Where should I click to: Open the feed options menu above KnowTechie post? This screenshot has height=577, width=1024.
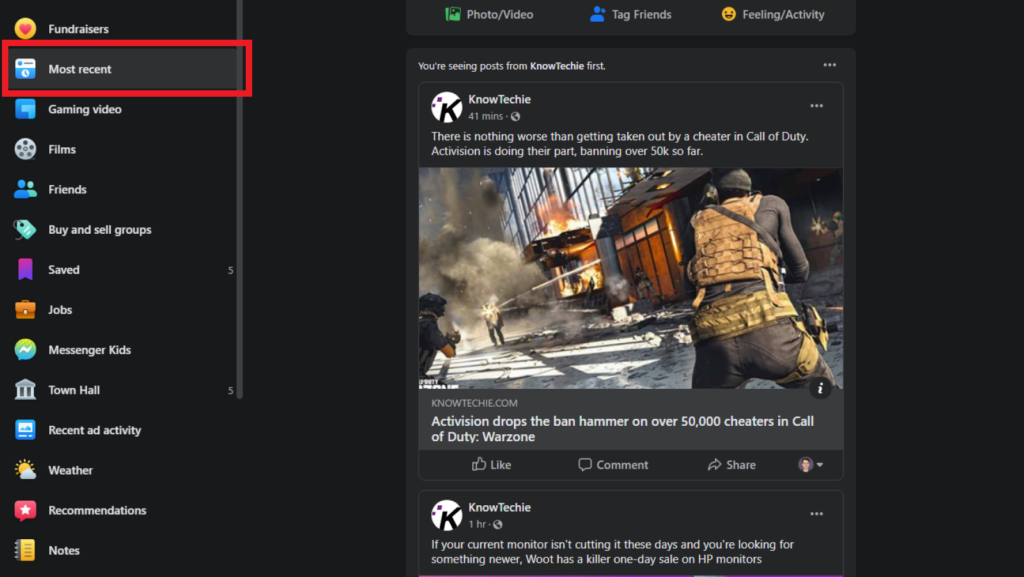point(829,65)
